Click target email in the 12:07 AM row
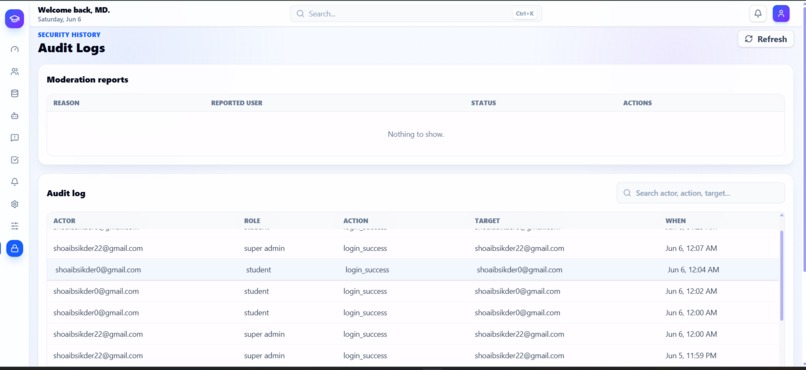The height and width of the screenshot is (370, 806). [519, 248]
